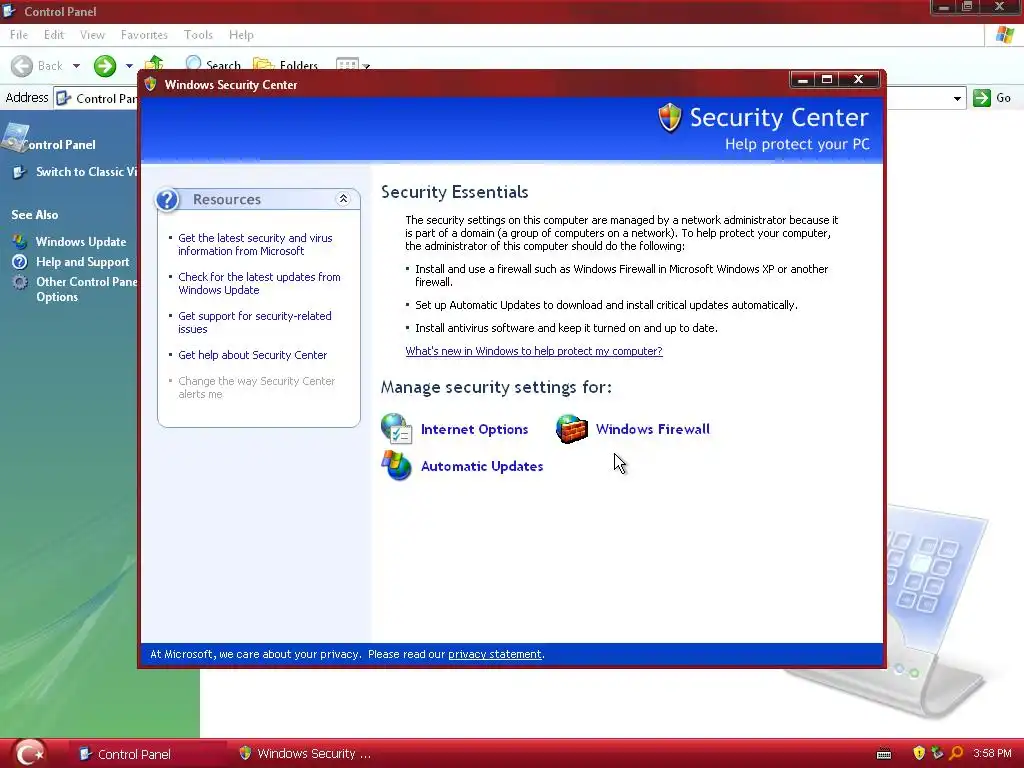Click Check for the latest updates link
The image size is (1024, 768).
coord(259,283)
